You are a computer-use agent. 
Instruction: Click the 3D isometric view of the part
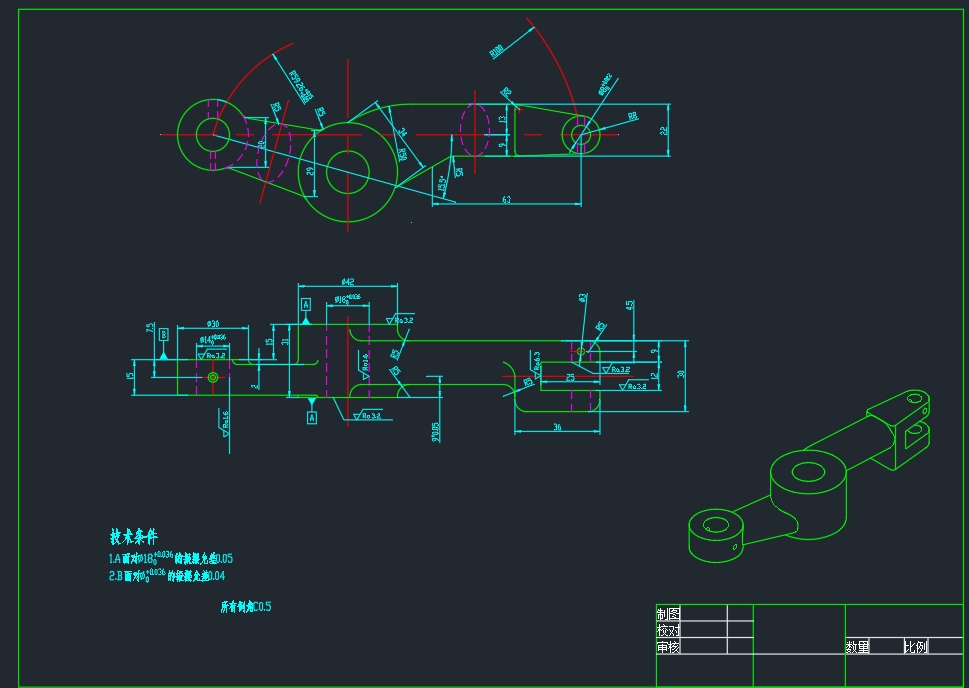(810, 476)
